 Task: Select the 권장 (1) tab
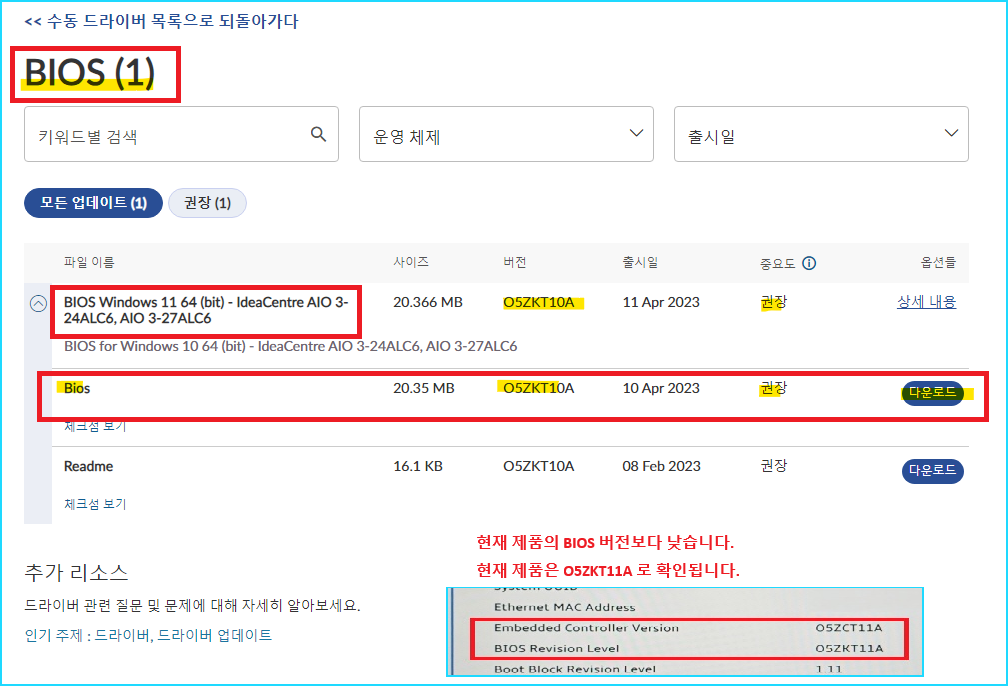pos(207,203)
